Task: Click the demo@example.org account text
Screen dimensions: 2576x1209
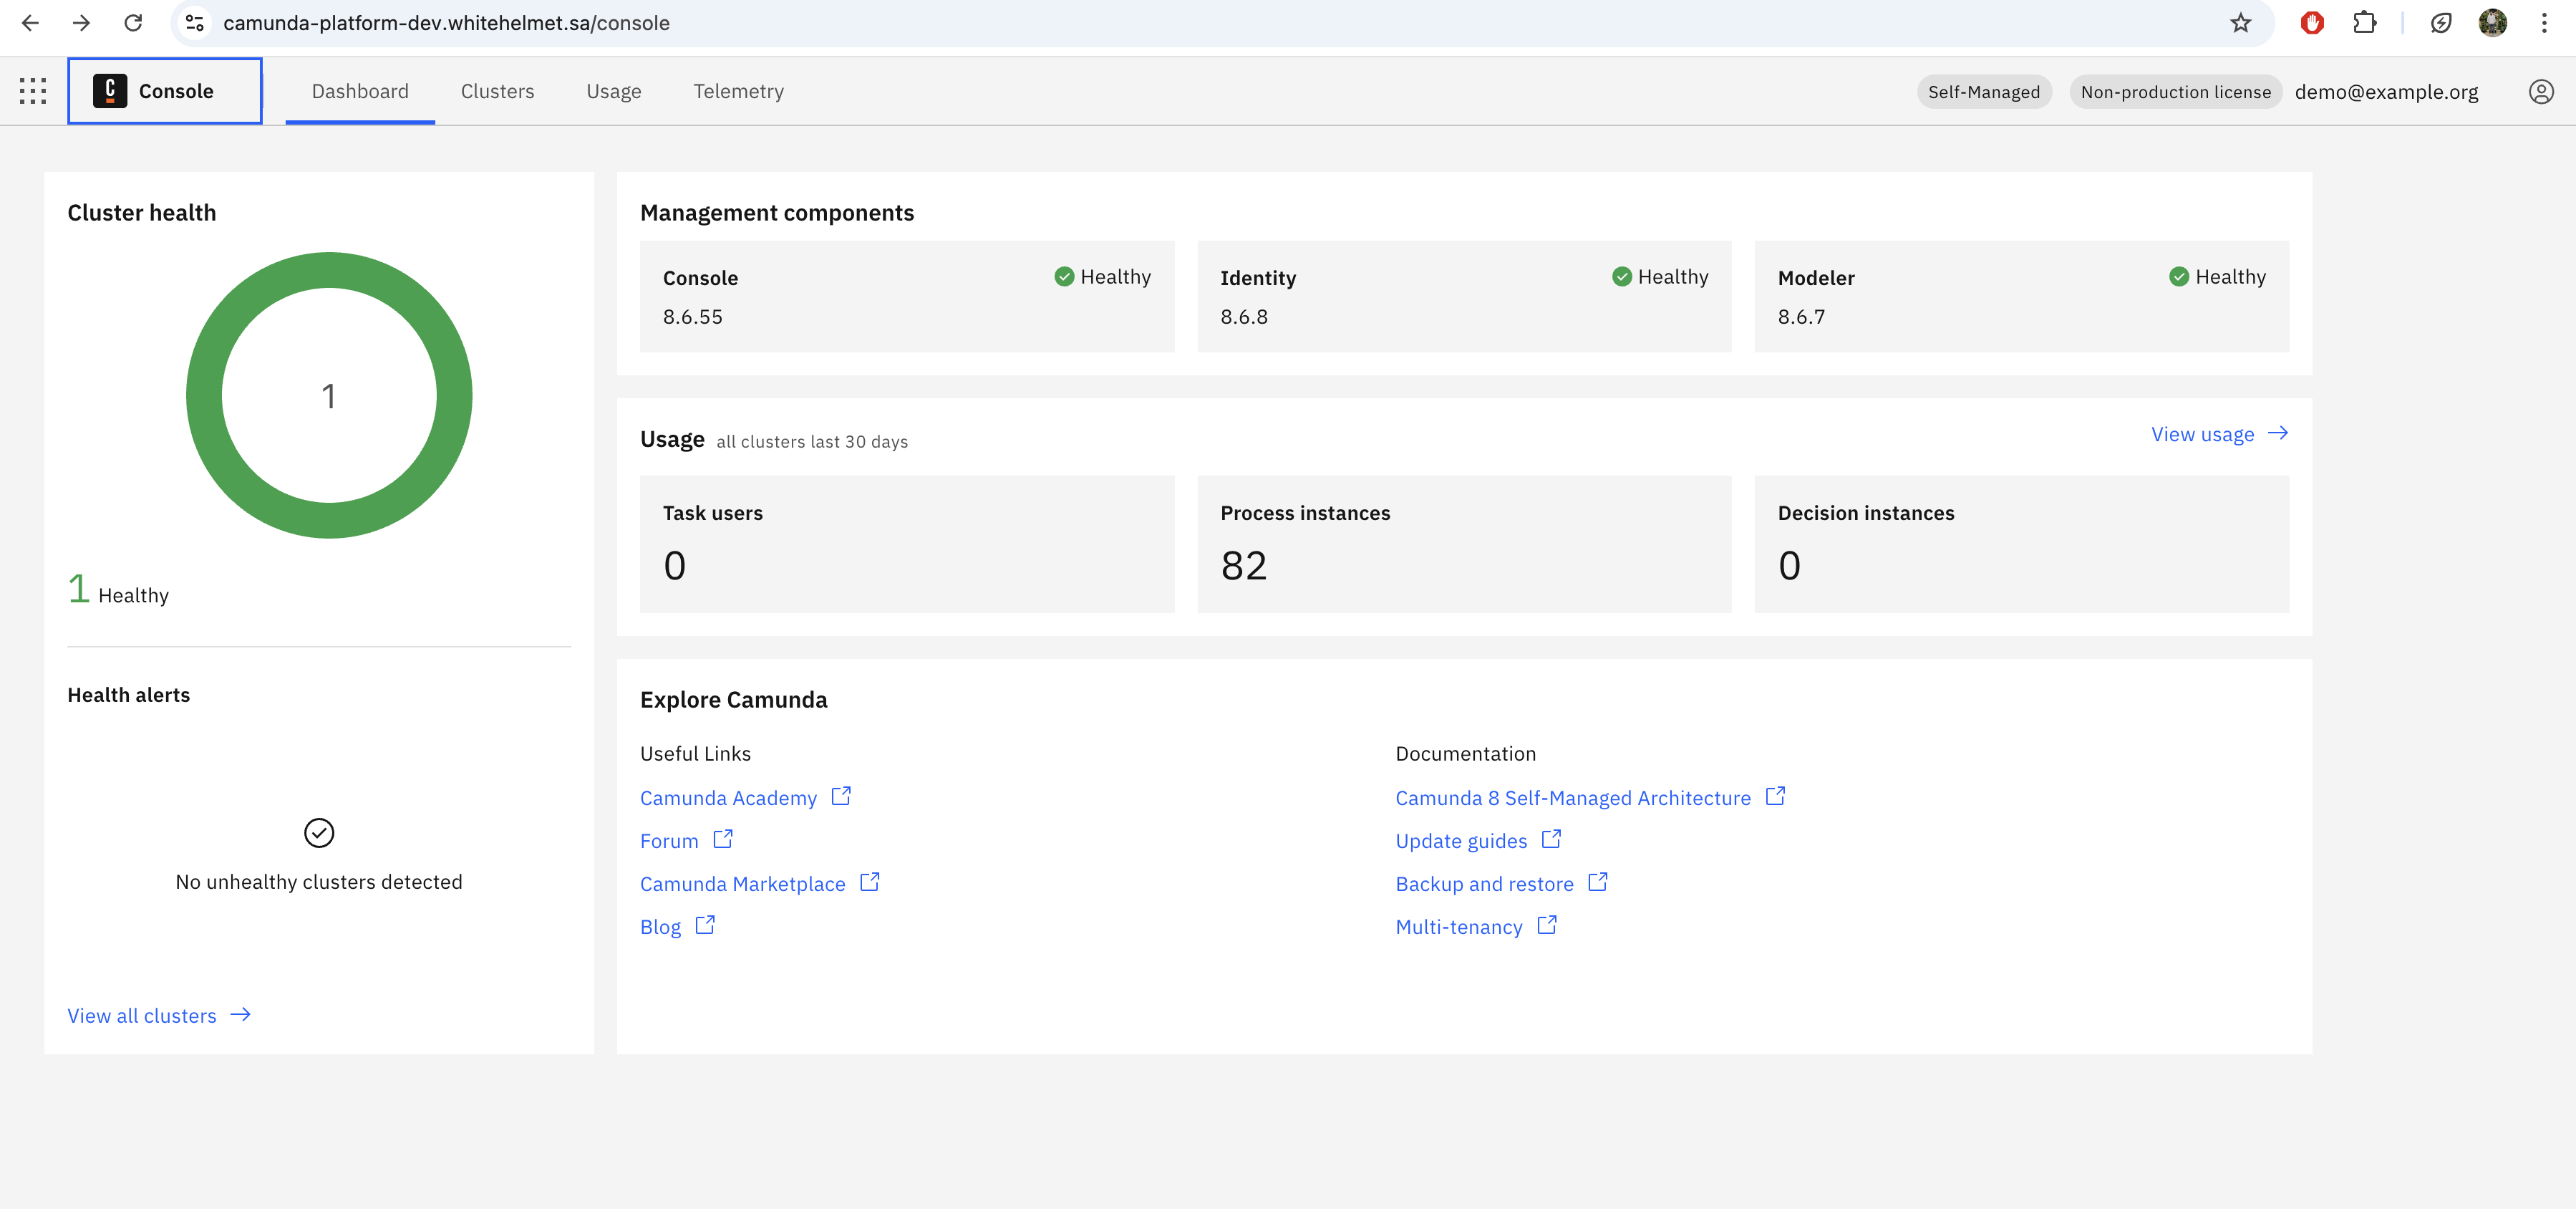Action: pos(2386,92)
